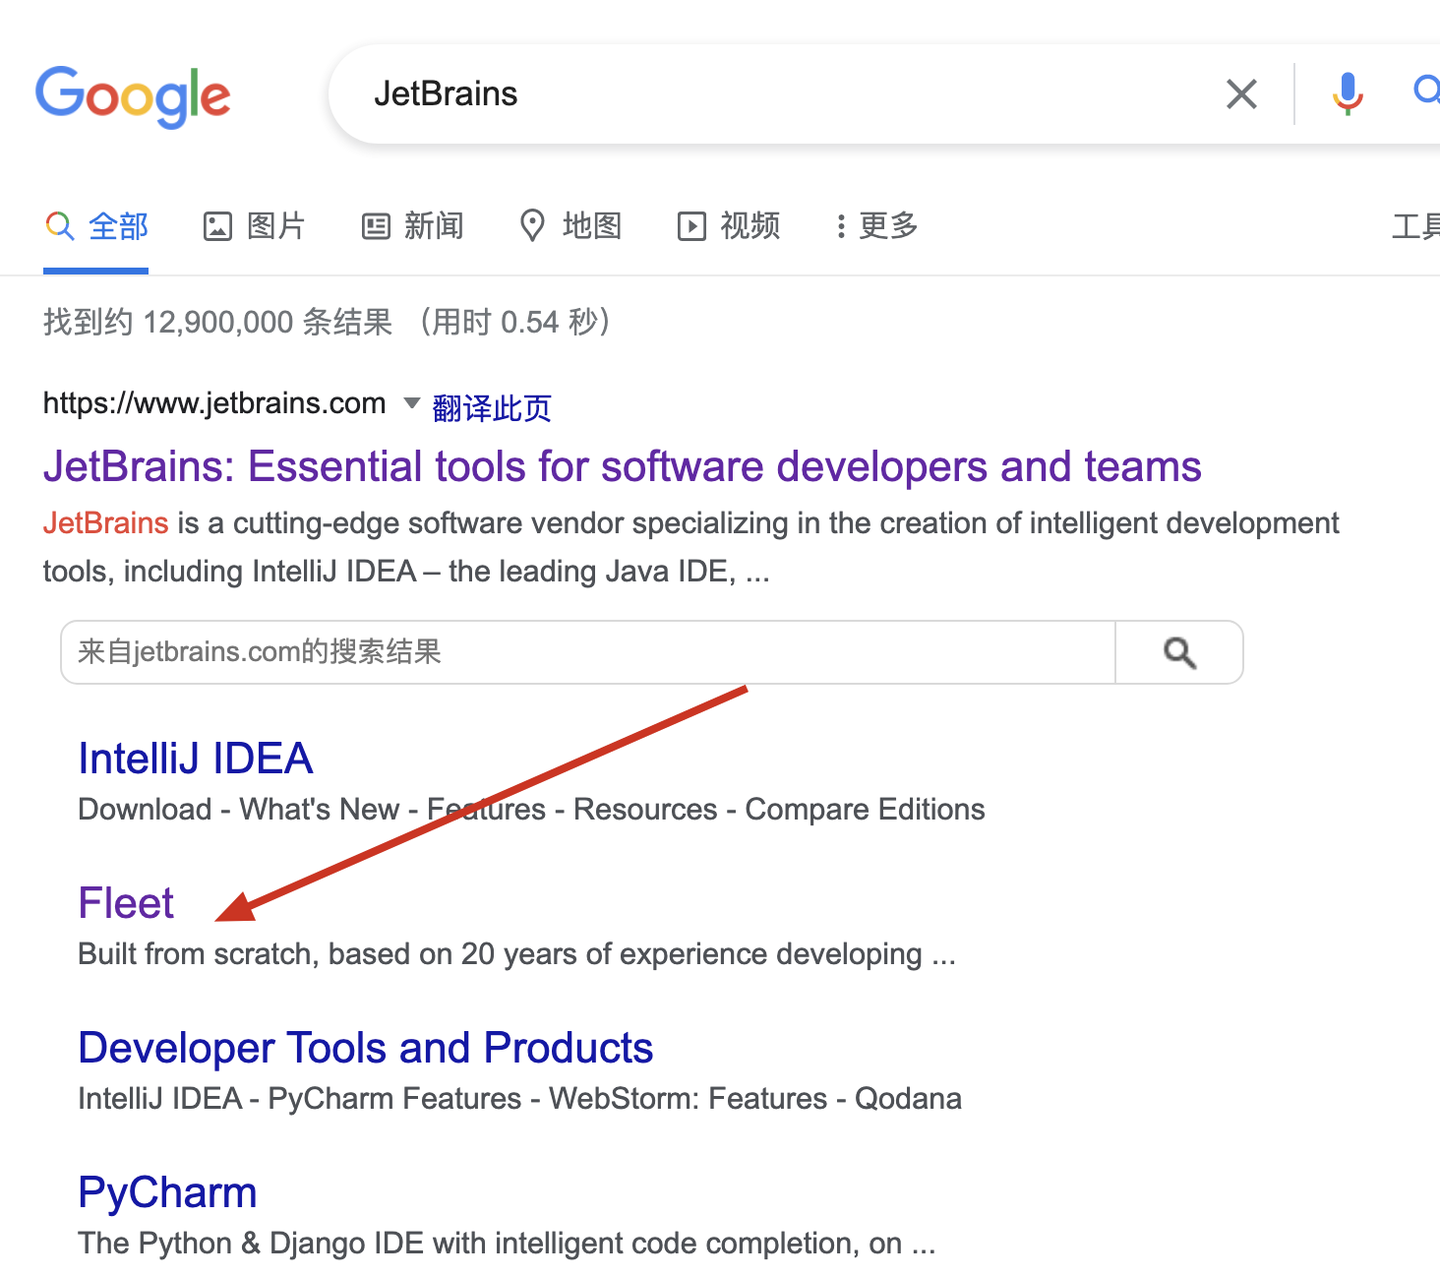The image size is (1440, 1277).
Task: Select the image icon on the 图片 tab
Action: (x=218, y=226)
